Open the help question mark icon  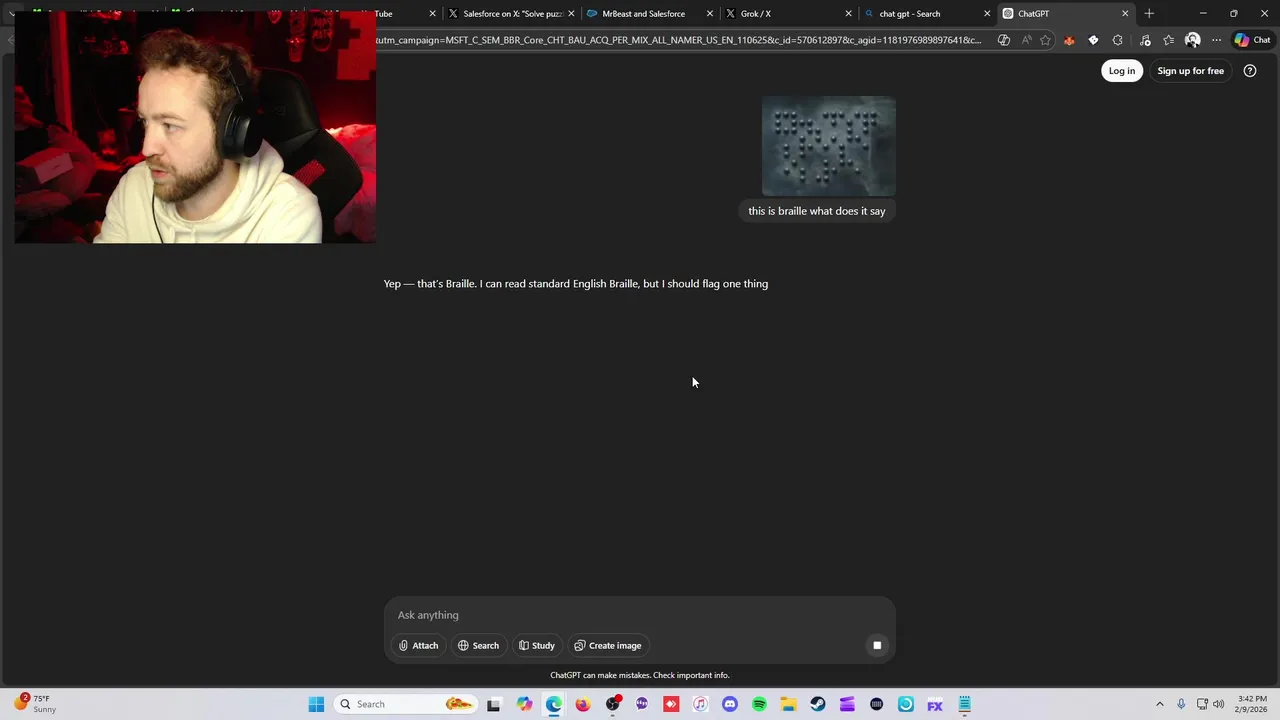(x=1249, y=71)
